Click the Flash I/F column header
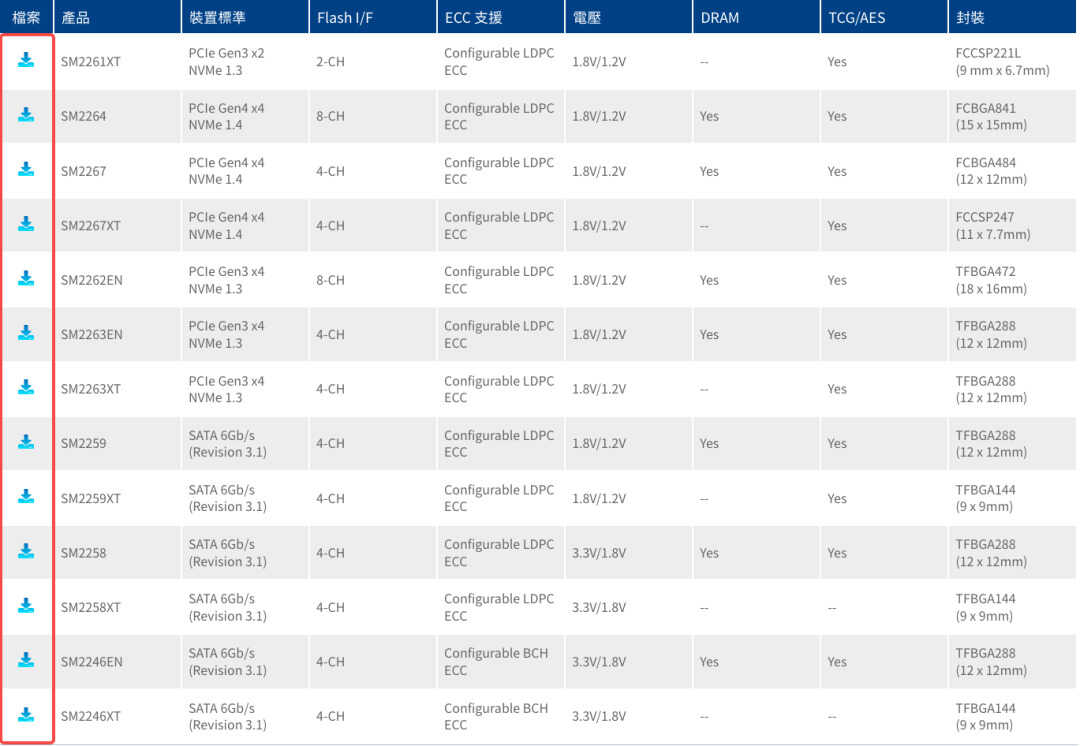This screenshot has height=746, width=1080. click(x=344, y=18)
